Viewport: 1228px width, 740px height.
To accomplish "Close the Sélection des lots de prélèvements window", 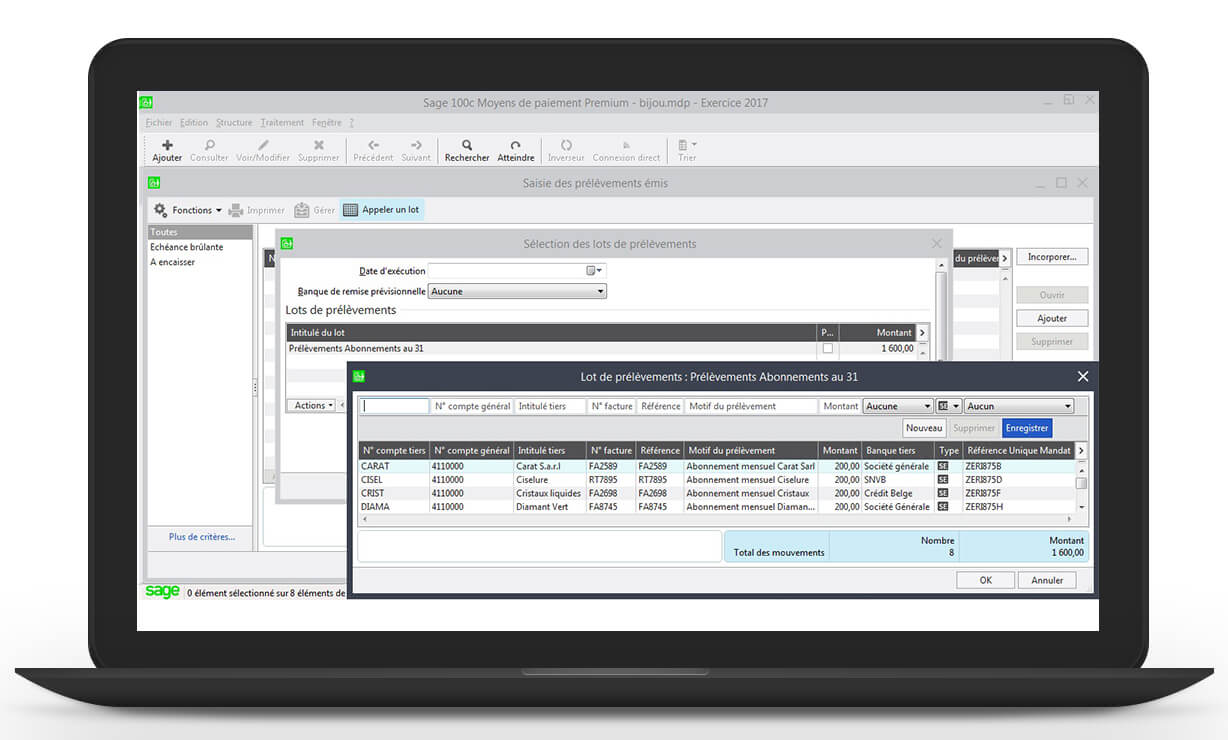I will tap(937, 243).
